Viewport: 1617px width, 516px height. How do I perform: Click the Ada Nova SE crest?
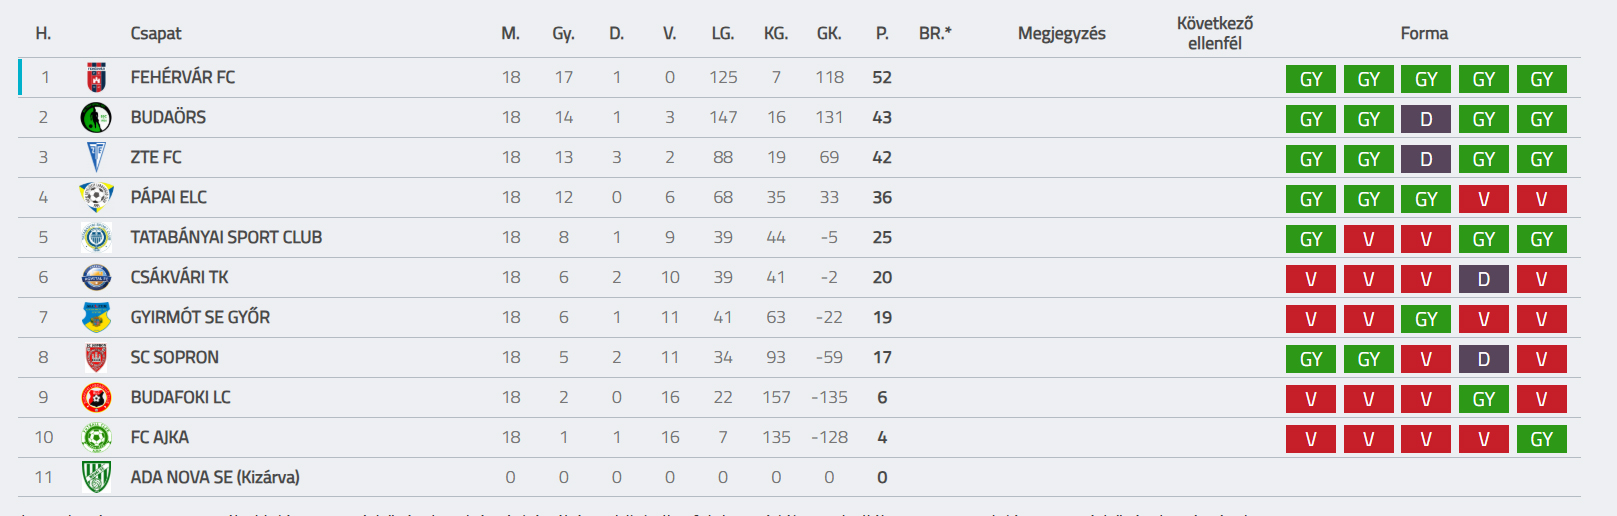click(x=96, y=477)
